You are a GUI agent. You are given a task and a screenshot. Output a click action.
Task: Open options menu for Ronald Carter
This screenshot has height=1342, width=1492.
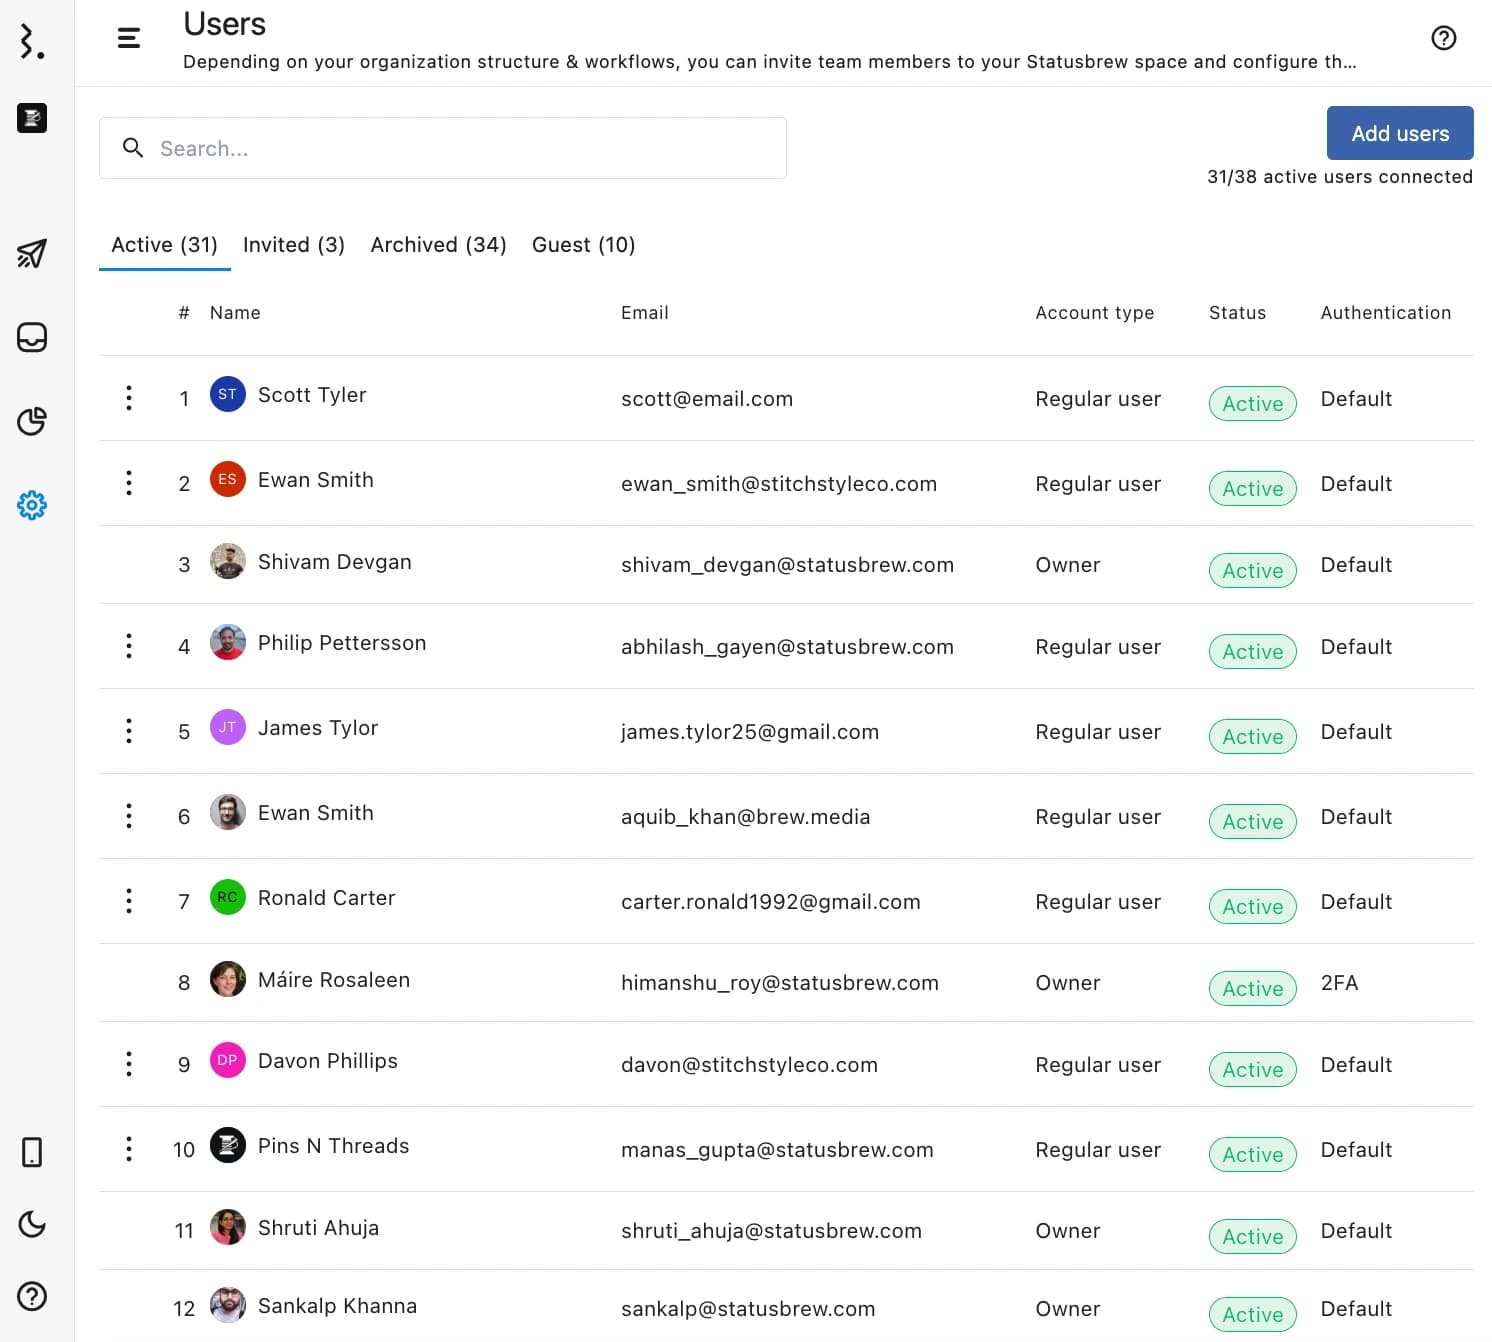tap(128, 901)
